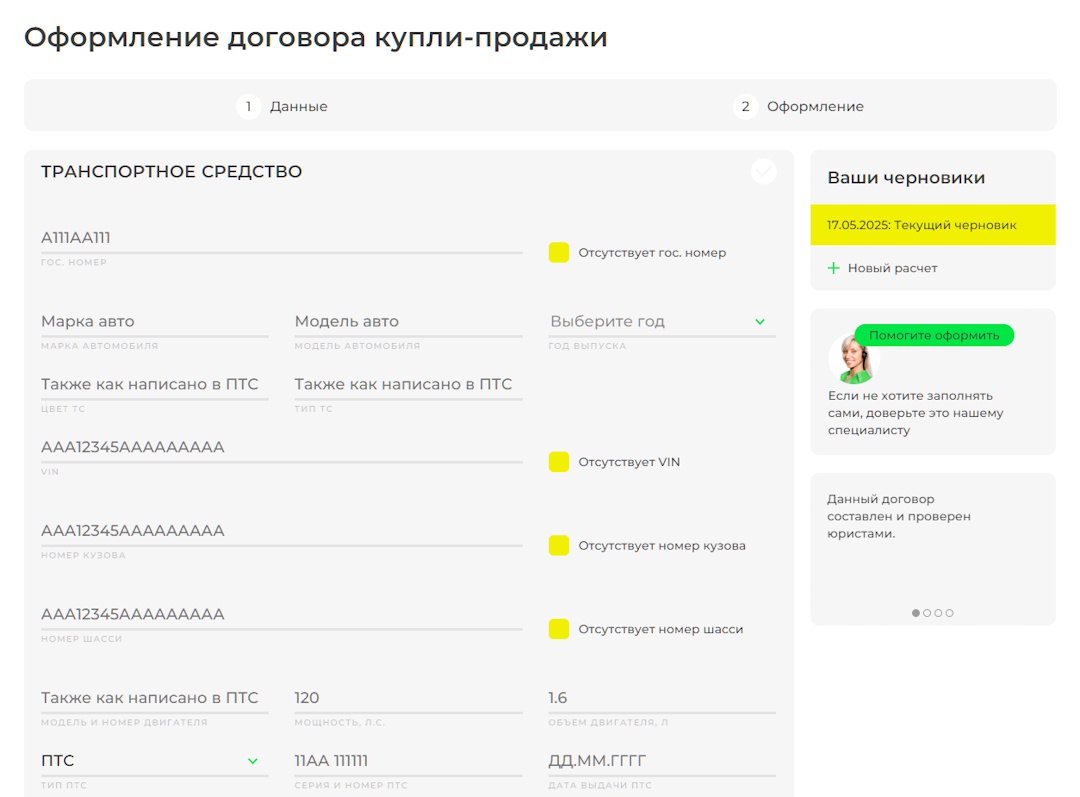This screenshot has height=797, width=1080.
Task: Click the Марка авто input field
Action: point(154,322)
